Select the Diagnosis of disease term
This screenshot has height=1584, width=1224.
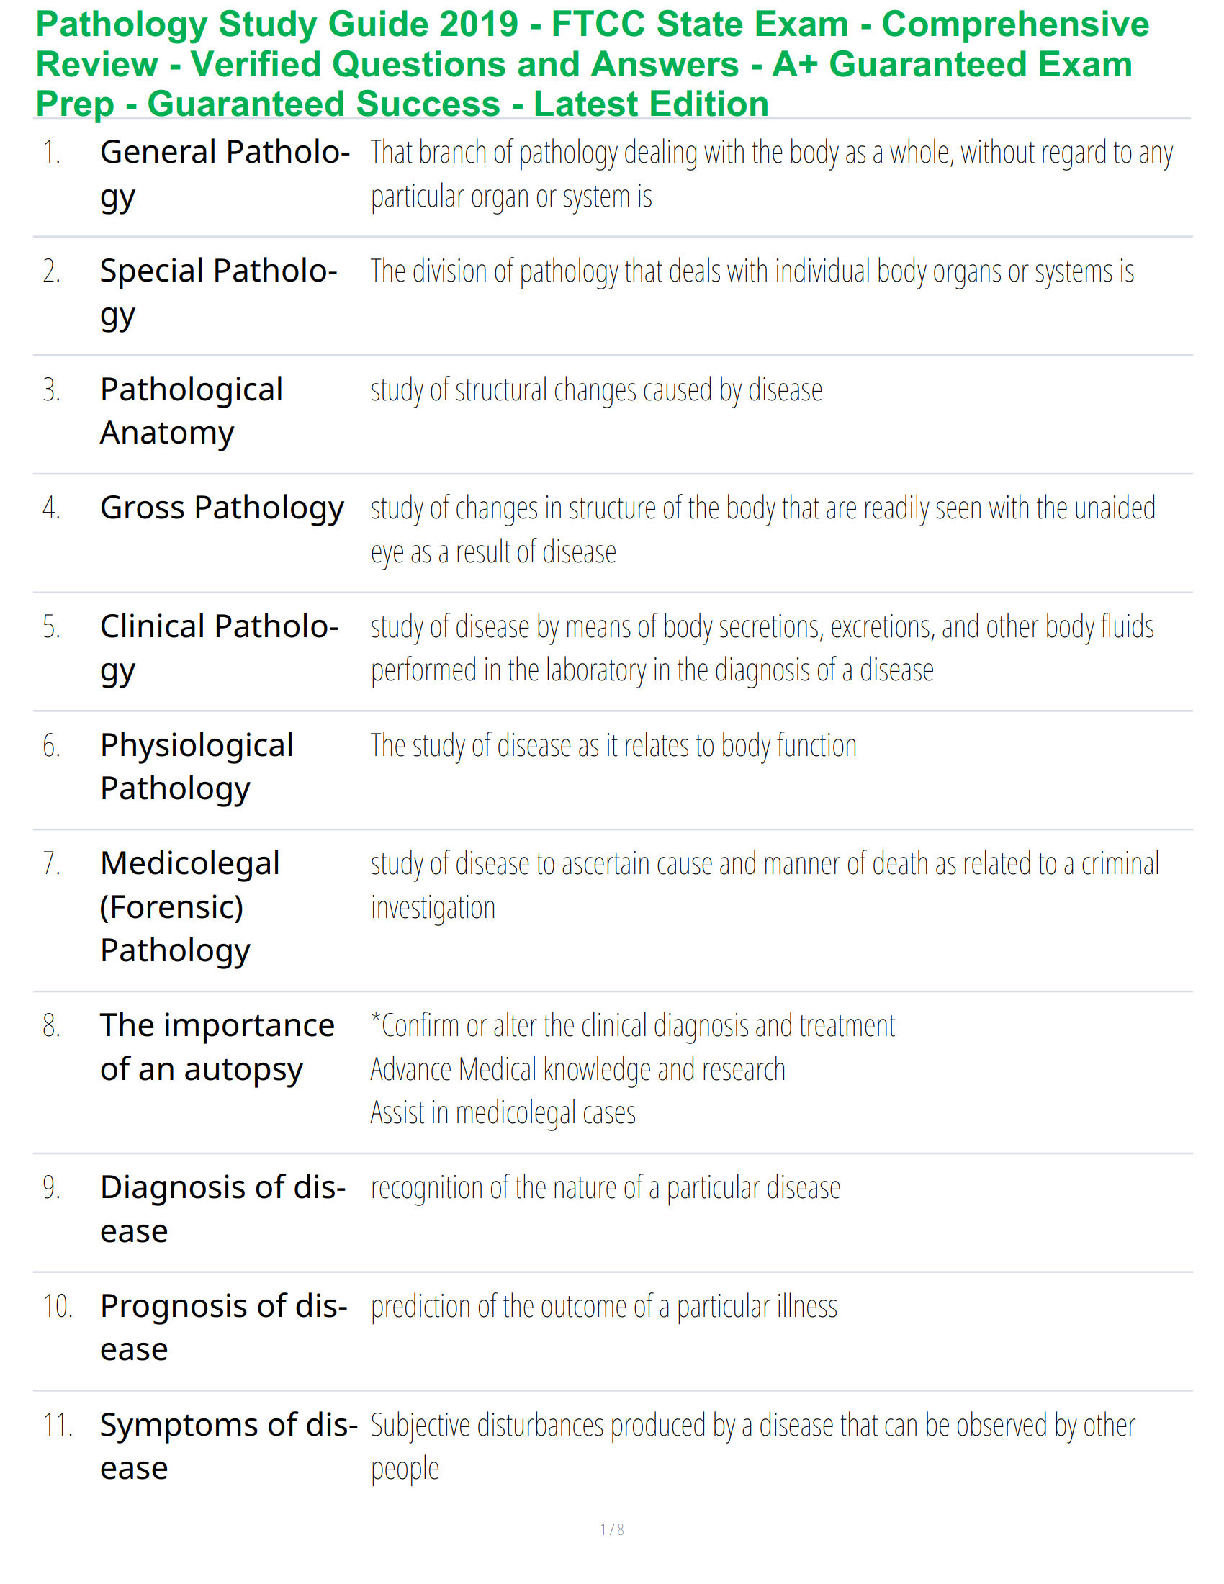pyautogui.click(x=223, y=1210)
